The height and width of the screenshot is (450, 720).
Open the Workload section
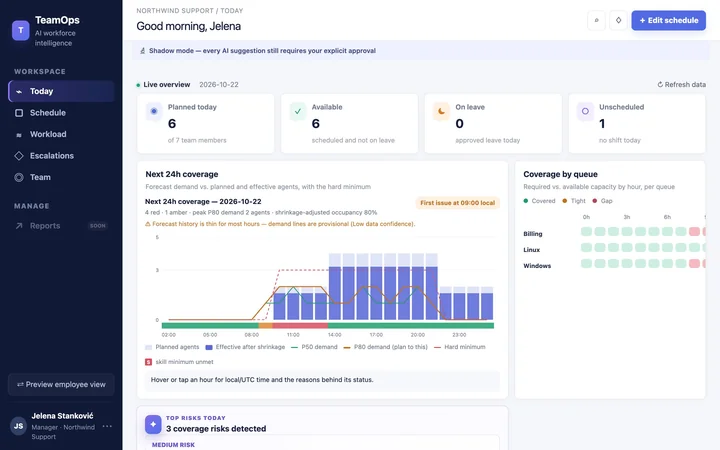tap(61, 134)
